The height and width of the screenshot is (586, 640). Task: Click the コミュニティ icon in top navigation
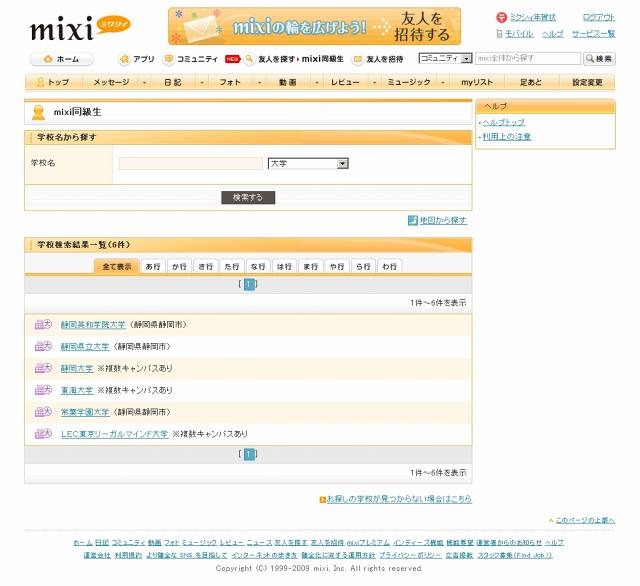point(169,59)
